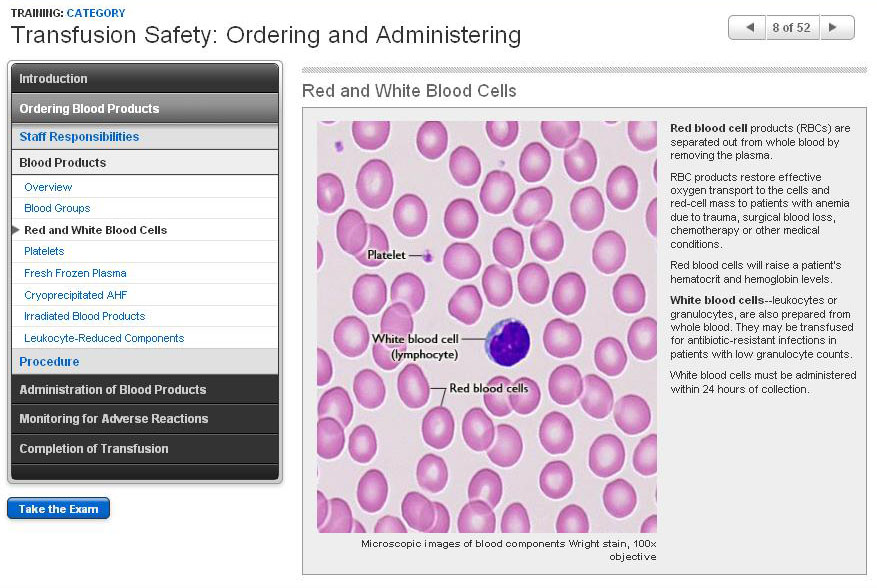Image resolution: width=877 pixels, height=588 pixels.
Task: Open the Leukocyte-Reduced Components page
Action: point(104,338)
